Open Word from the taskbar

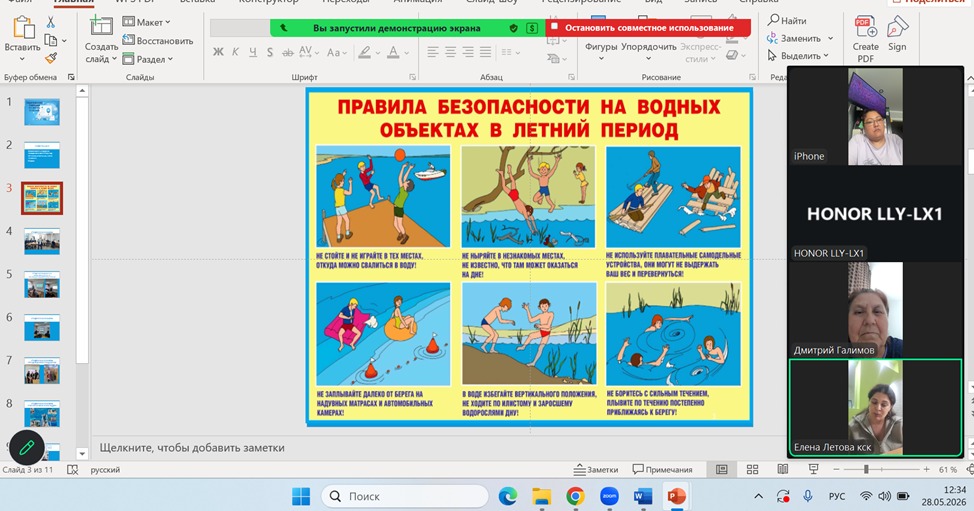click(643, 496)
